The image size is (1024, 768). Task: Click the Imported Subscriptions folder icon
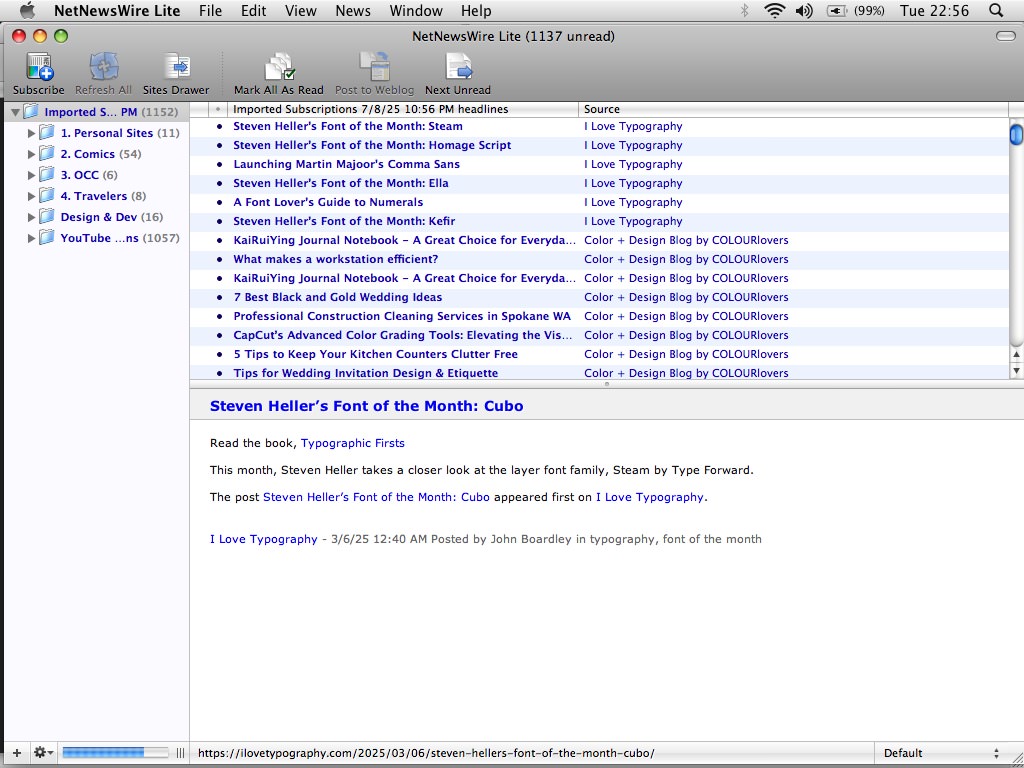point(31,112)
